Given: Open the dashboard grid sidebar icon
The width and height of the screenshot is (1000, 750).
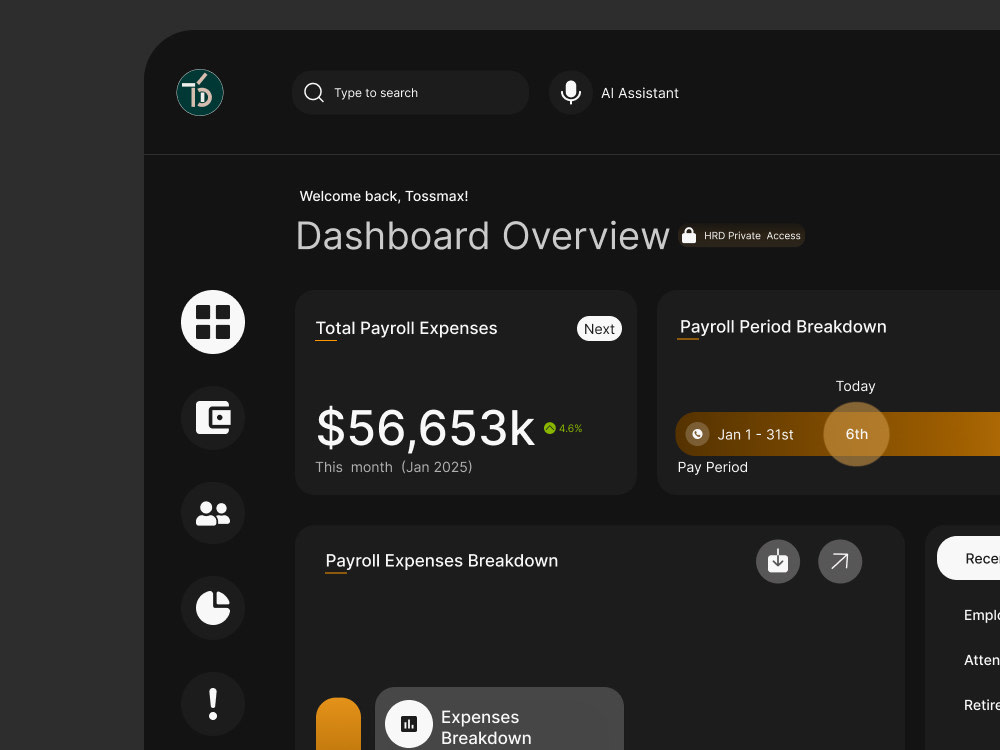Looking at the screenshot, I should coord(213,322).
